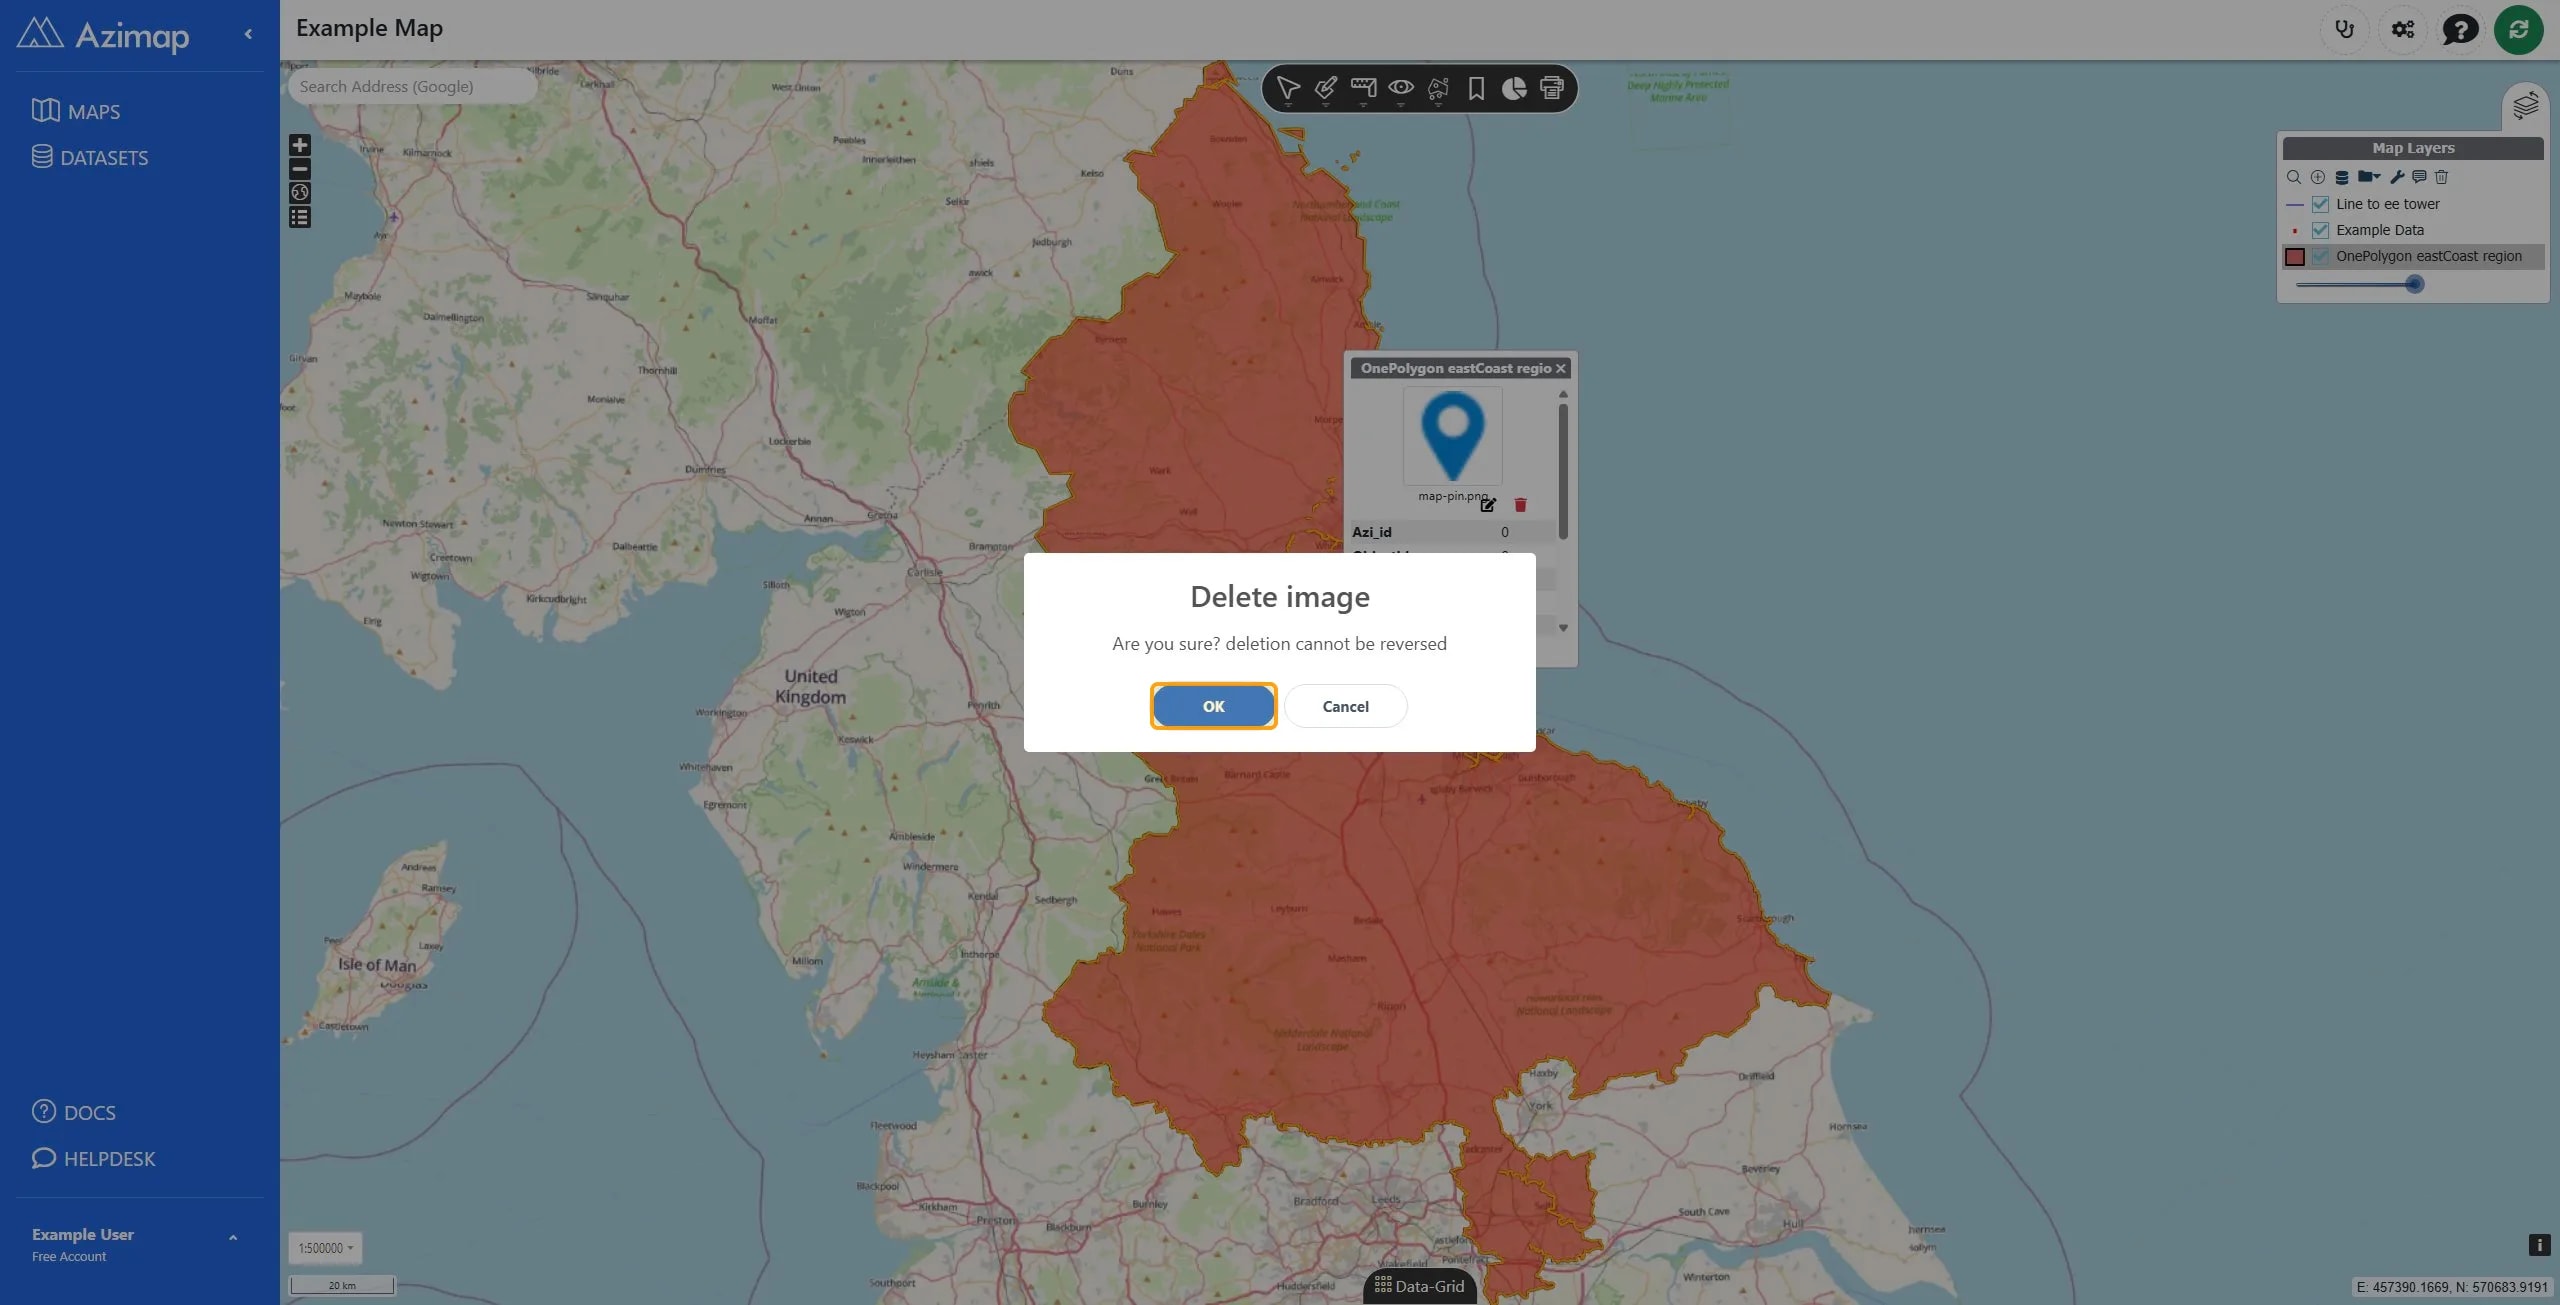This screenshot has height=1305, width=2560.
Task: Zoom in on the map
Action: coord(300,145)
